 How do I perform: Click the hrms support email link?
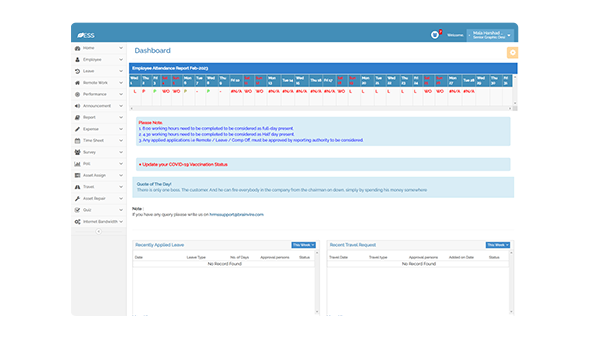pyautogui.click(x=236, y=214)
